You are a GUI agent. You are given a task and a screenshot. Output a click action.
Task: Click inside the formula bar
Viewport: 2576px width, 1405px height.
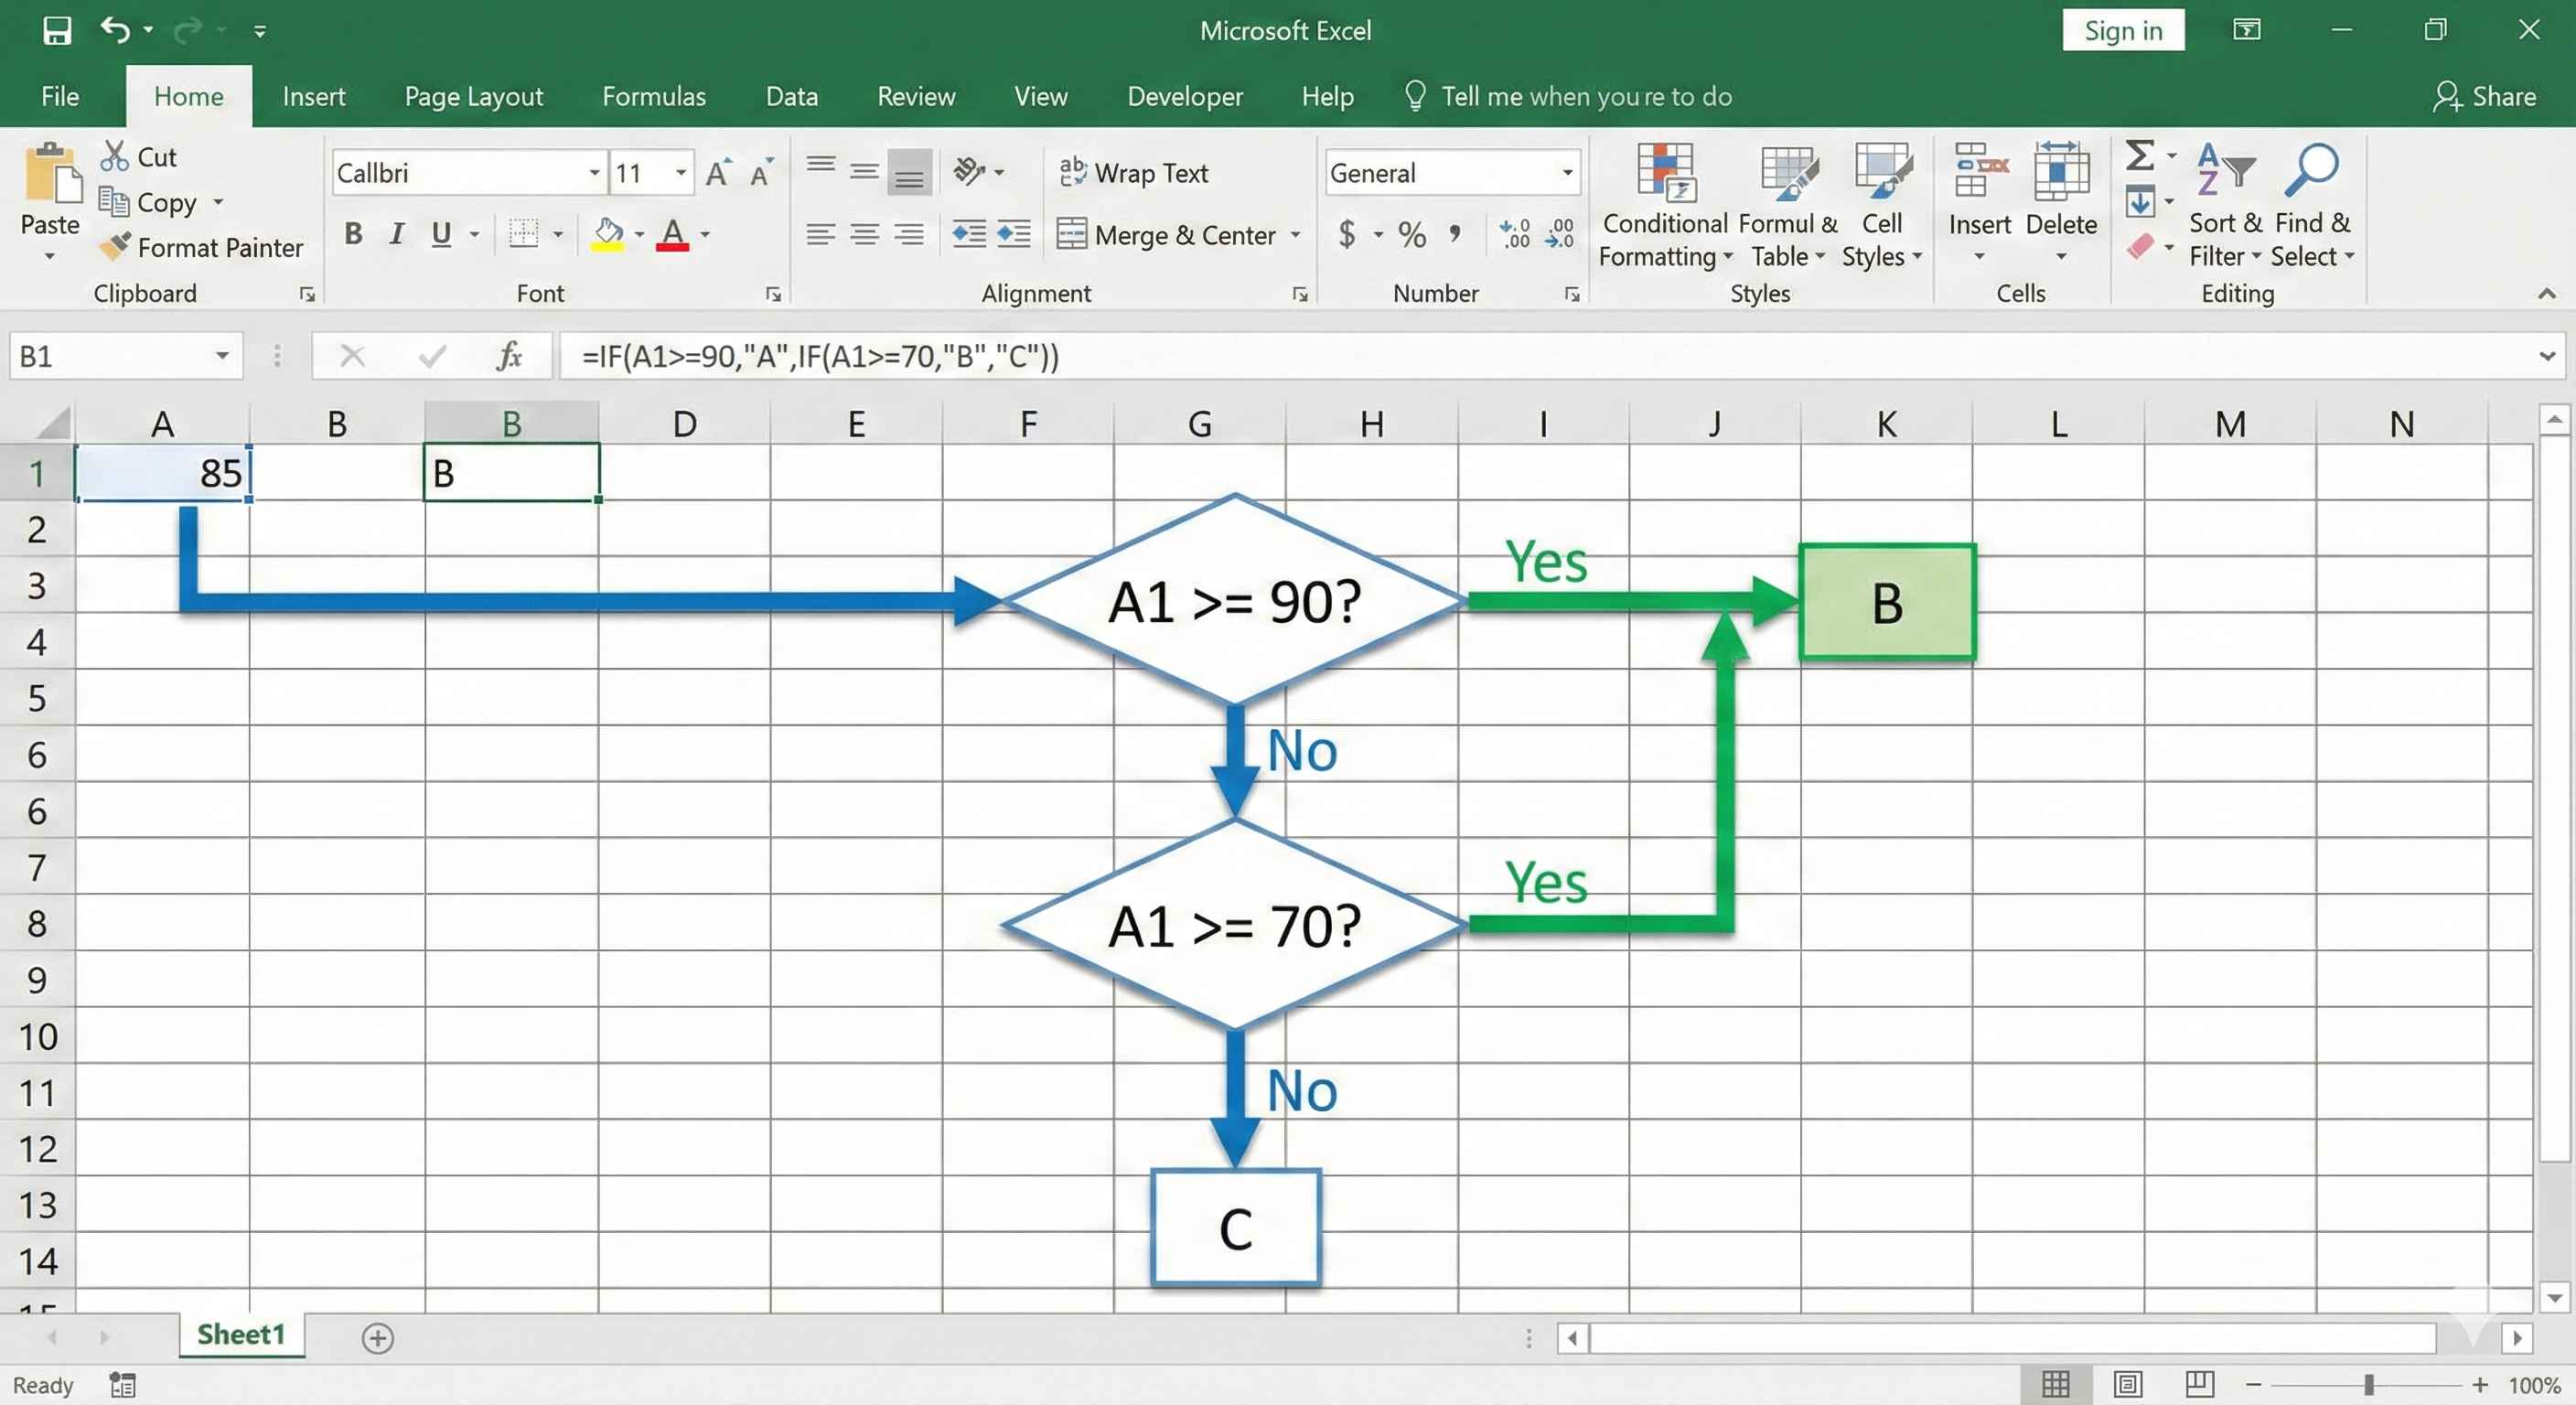1200,356
